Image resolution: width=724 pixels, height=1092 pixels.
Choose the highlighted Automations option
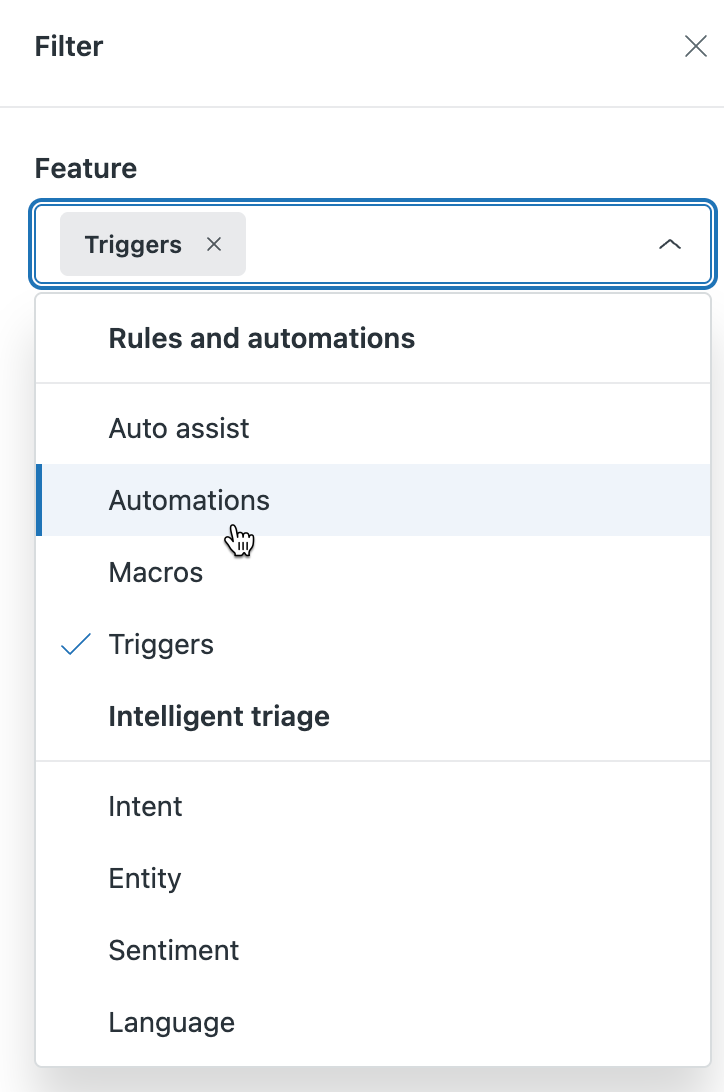point(189,500)
